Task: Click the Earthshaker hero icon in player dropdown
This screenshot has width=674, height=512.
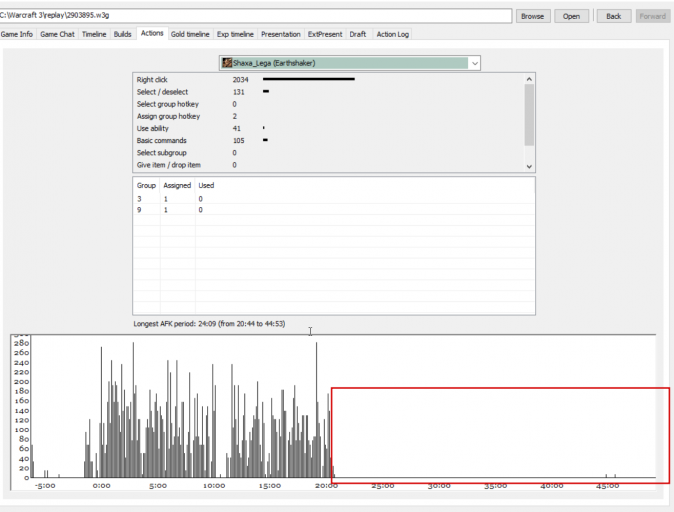Action: pos(227,63)
